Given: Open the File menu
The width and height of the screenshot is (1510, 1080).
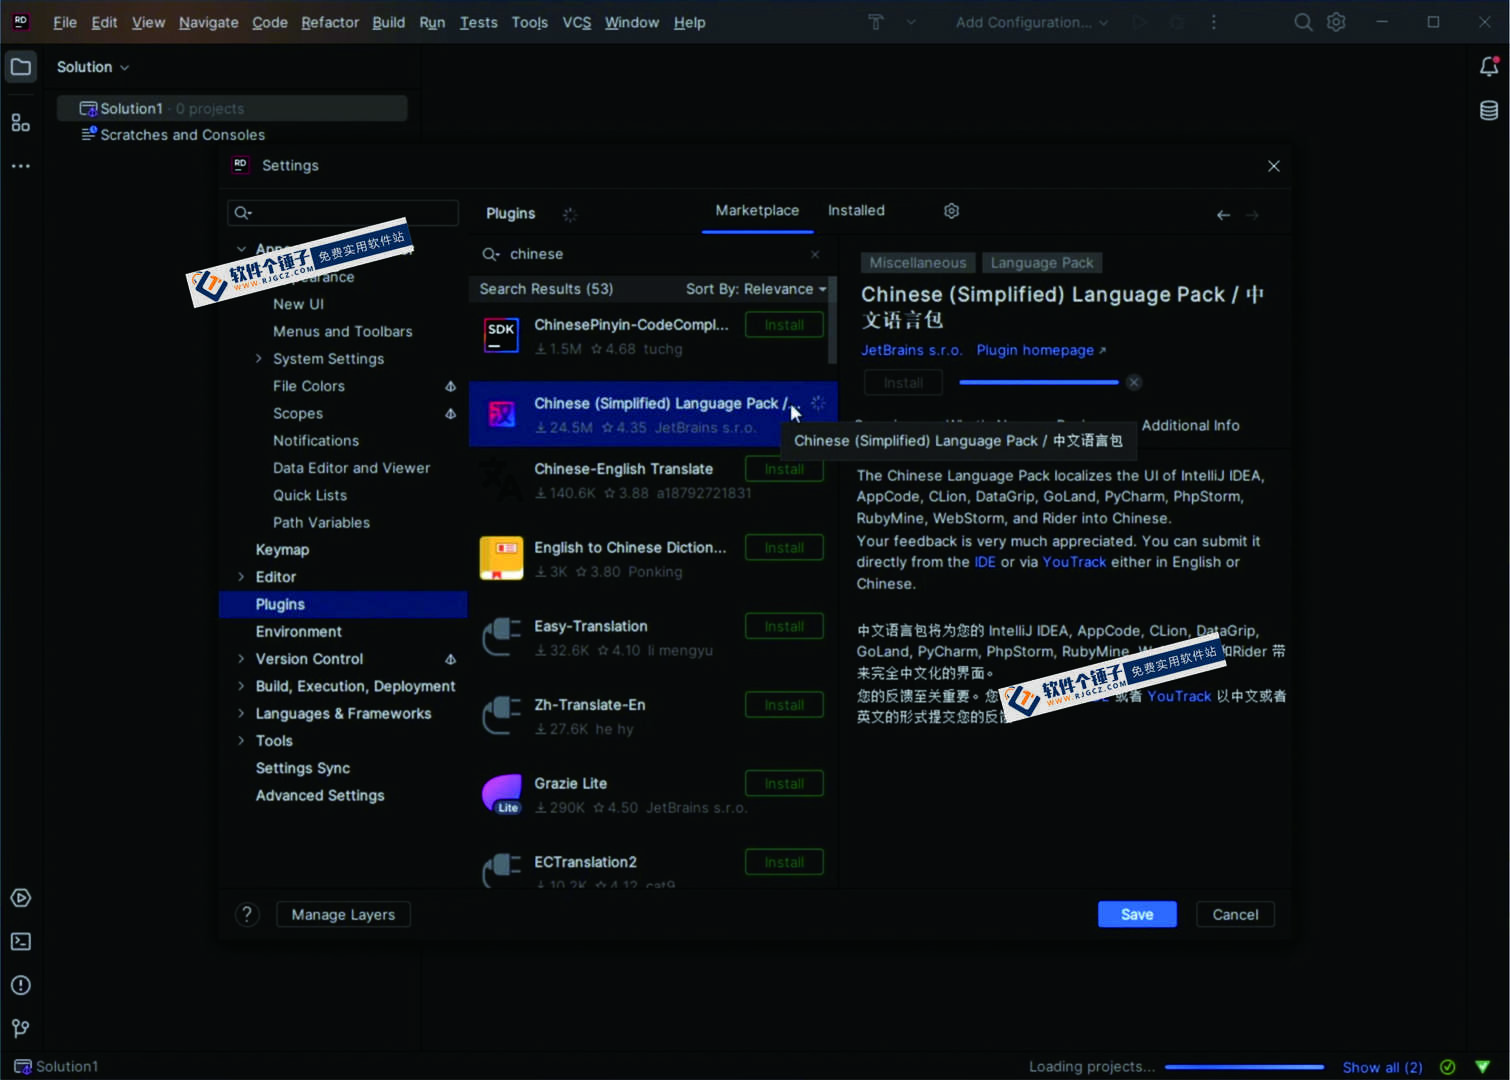Looking at the screenshot, I should tap(65, 22).
